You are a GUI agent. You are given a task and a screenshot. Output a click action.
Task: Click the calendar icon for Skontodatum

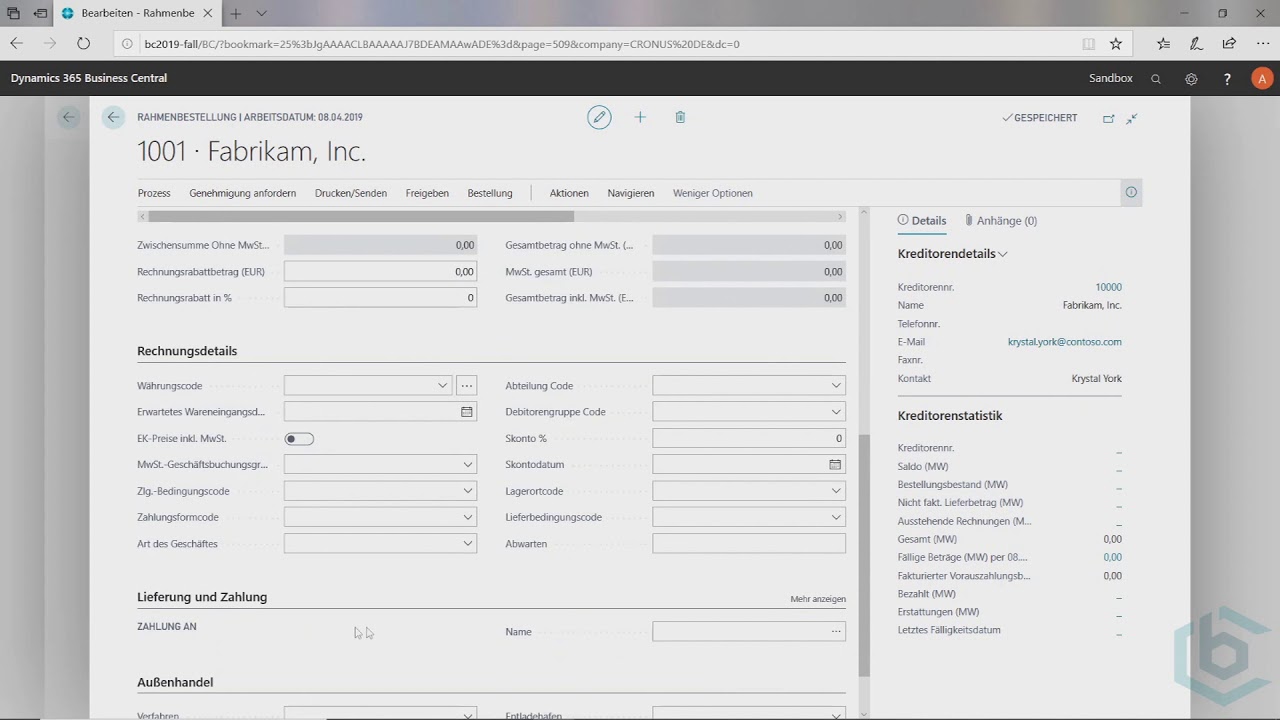pos(835,465)
